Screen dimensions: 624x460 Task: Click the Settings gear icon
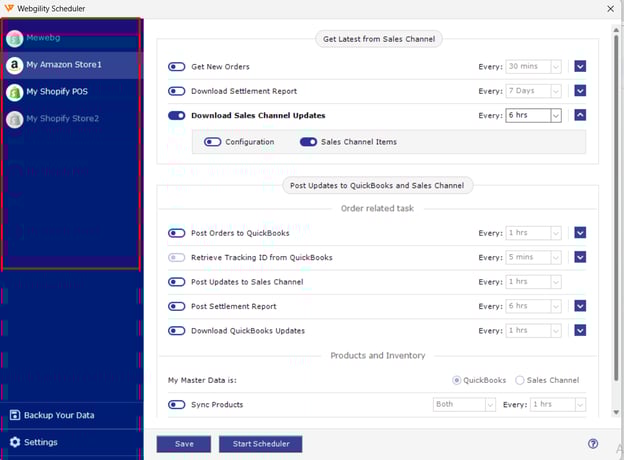pyautogui.click(x=15, y=442)
